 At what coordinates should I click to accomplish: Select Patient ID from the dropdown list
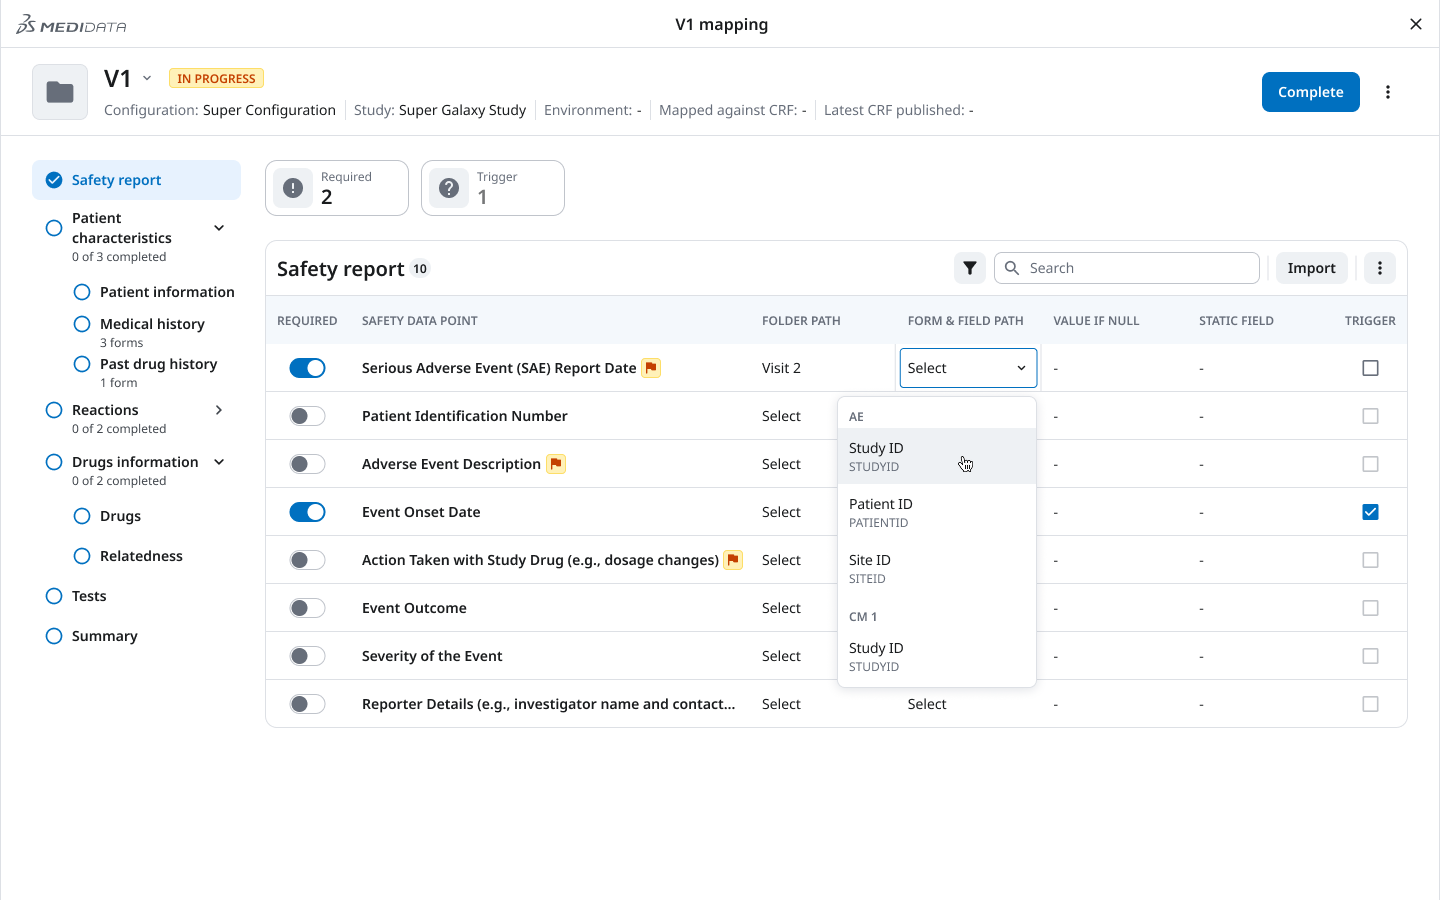coord(880,511)
